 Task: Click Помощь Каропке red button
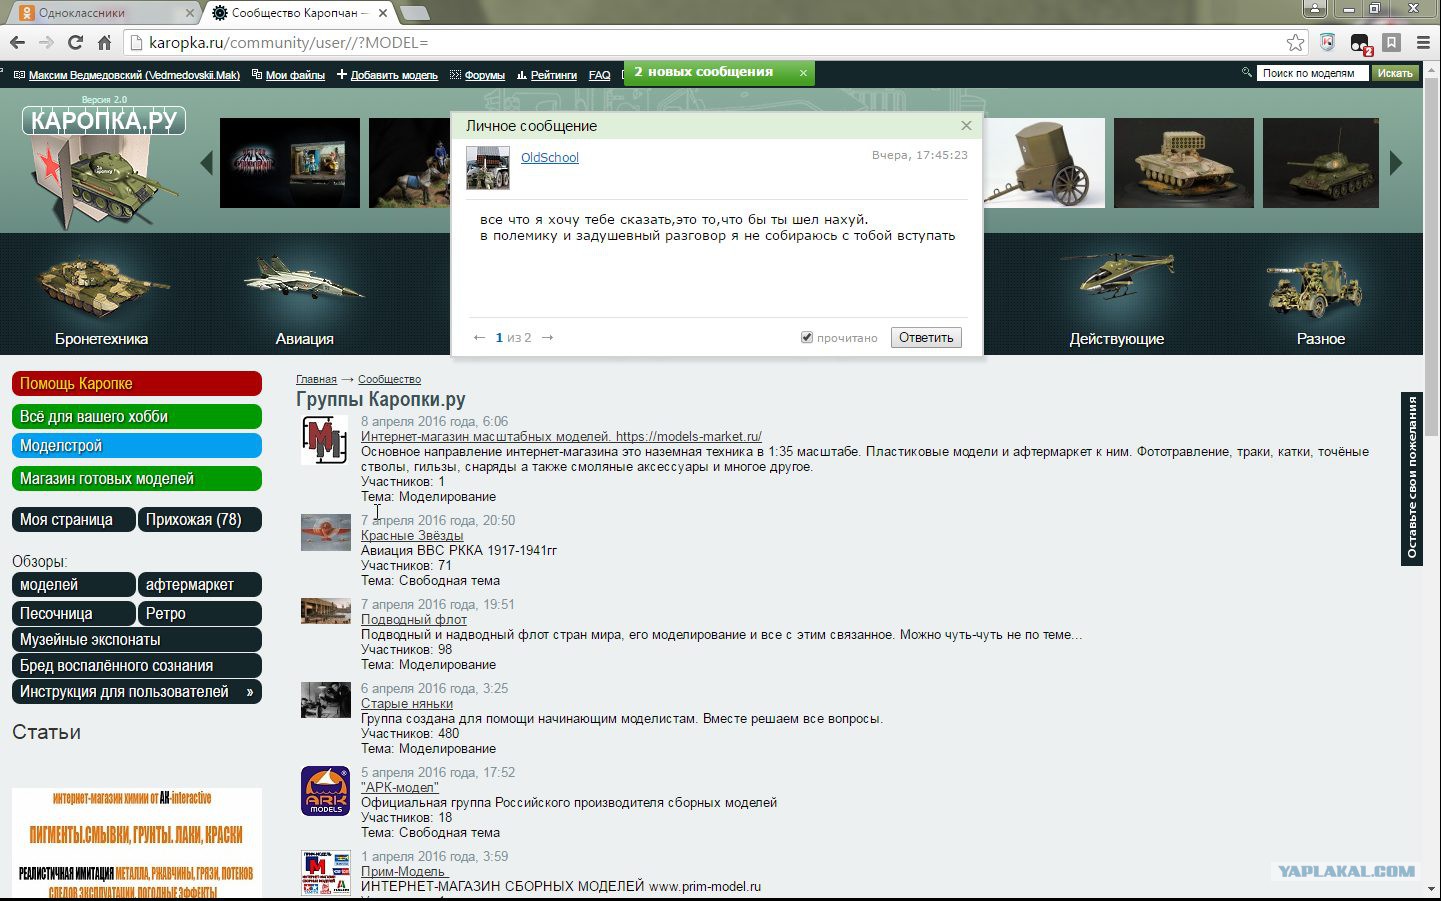137,384
